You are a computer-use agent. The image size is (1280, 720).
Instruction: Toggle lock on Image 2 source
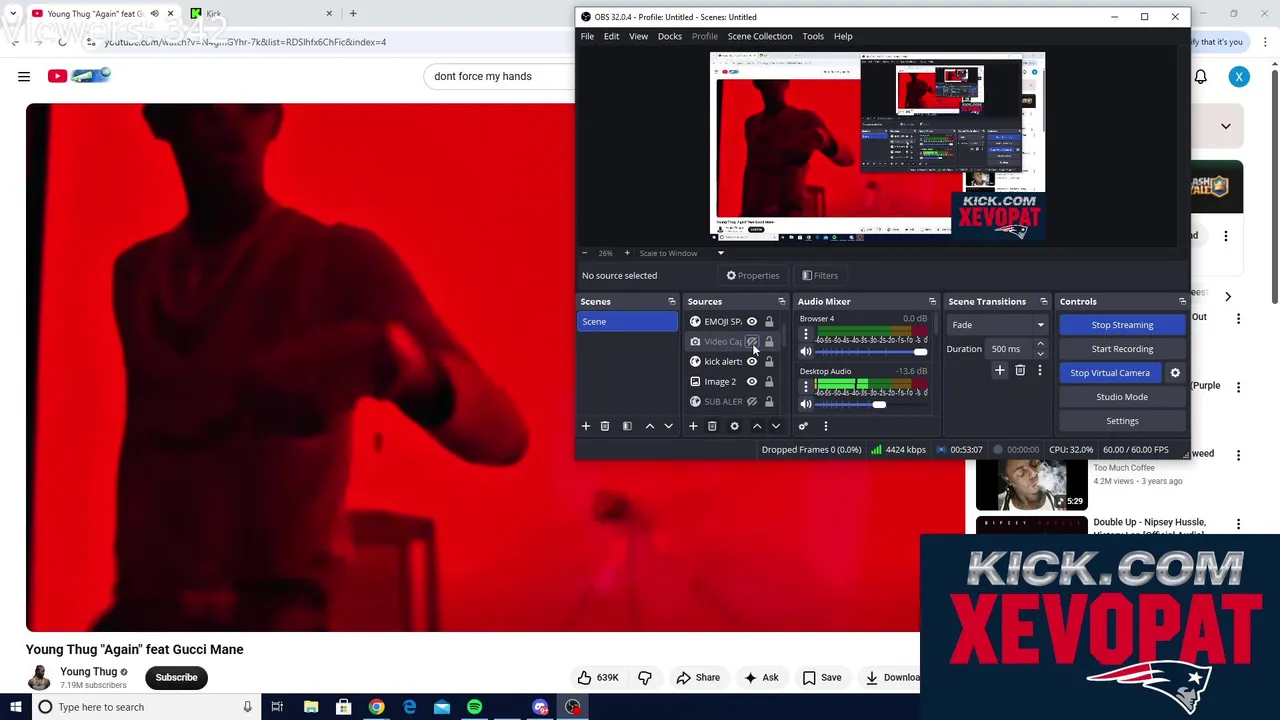click(769, 381)
